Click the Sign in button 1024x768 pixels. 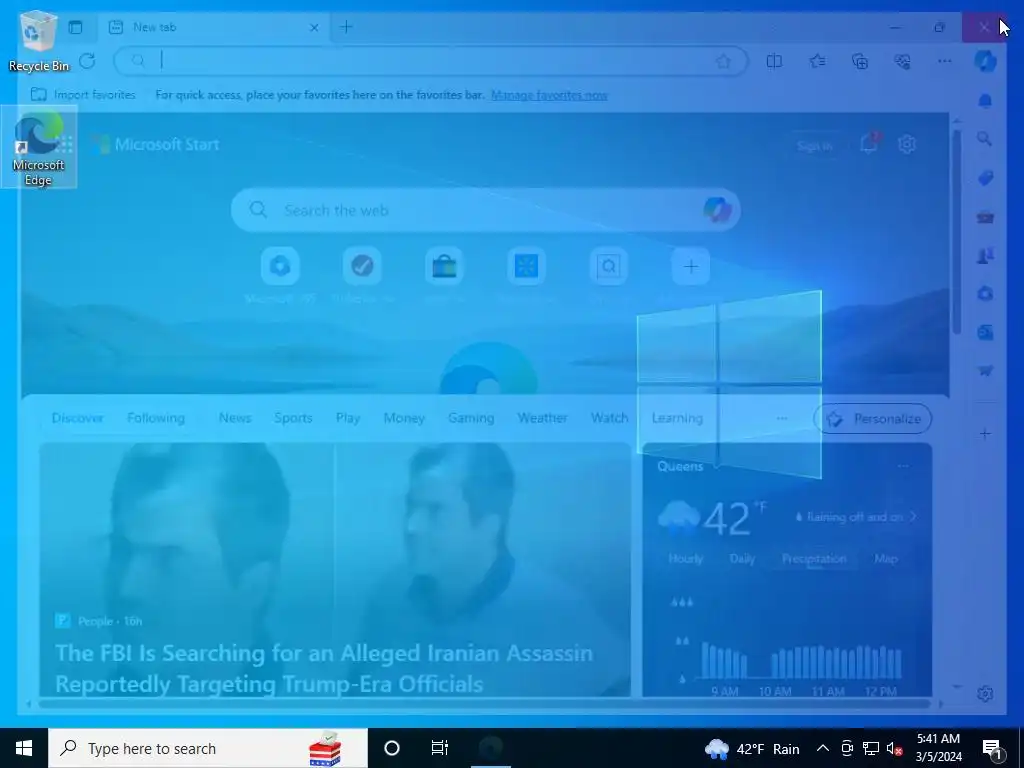[814, 146]
